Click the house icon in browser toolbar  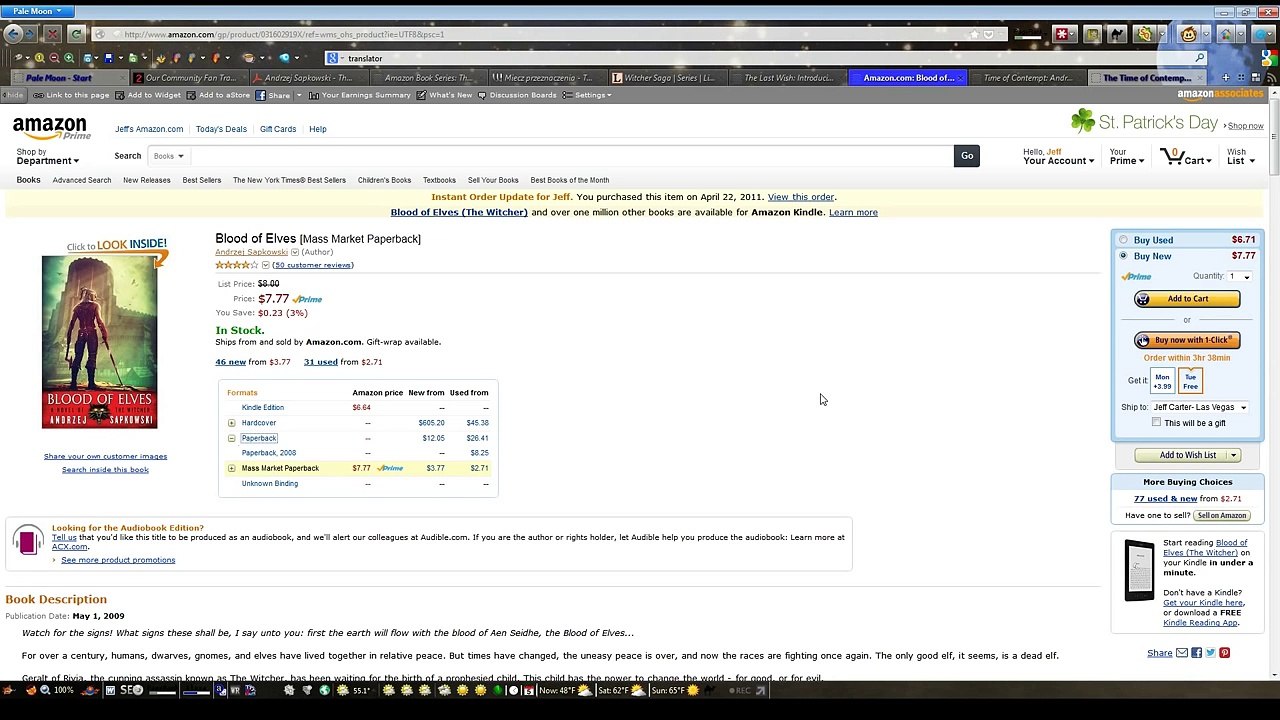pyautogui.click(x=1225, y=34)
